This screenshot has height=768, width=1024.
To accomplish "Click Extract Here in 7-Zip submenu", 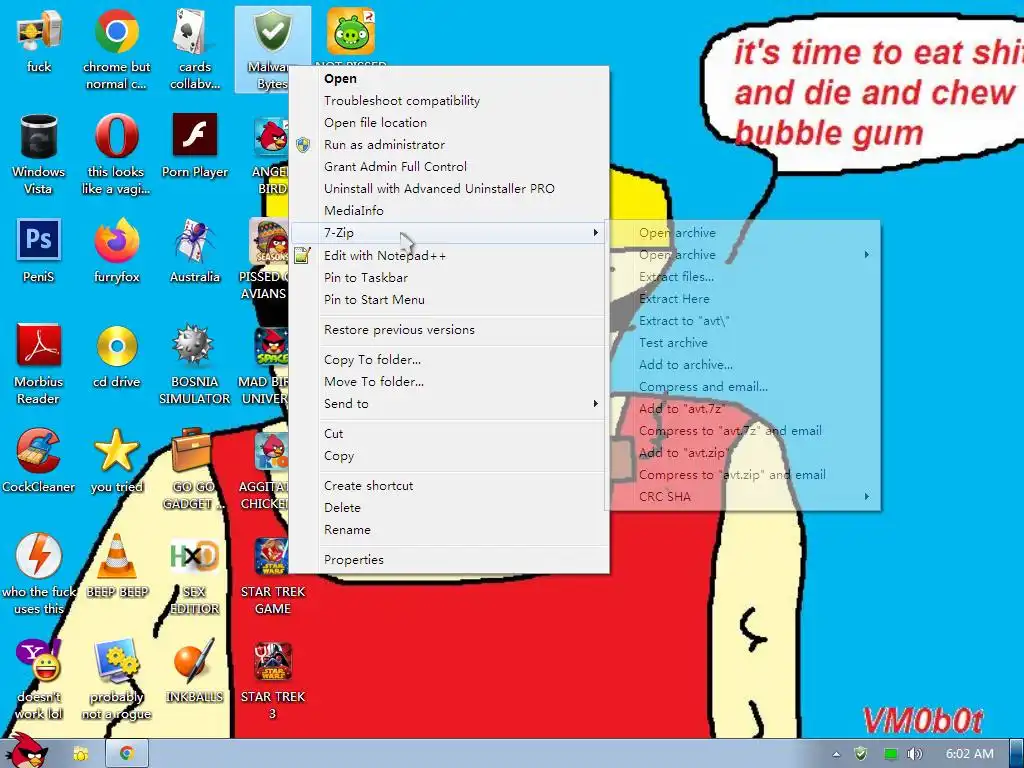I will pyautogui.click(x=744, y=299).
